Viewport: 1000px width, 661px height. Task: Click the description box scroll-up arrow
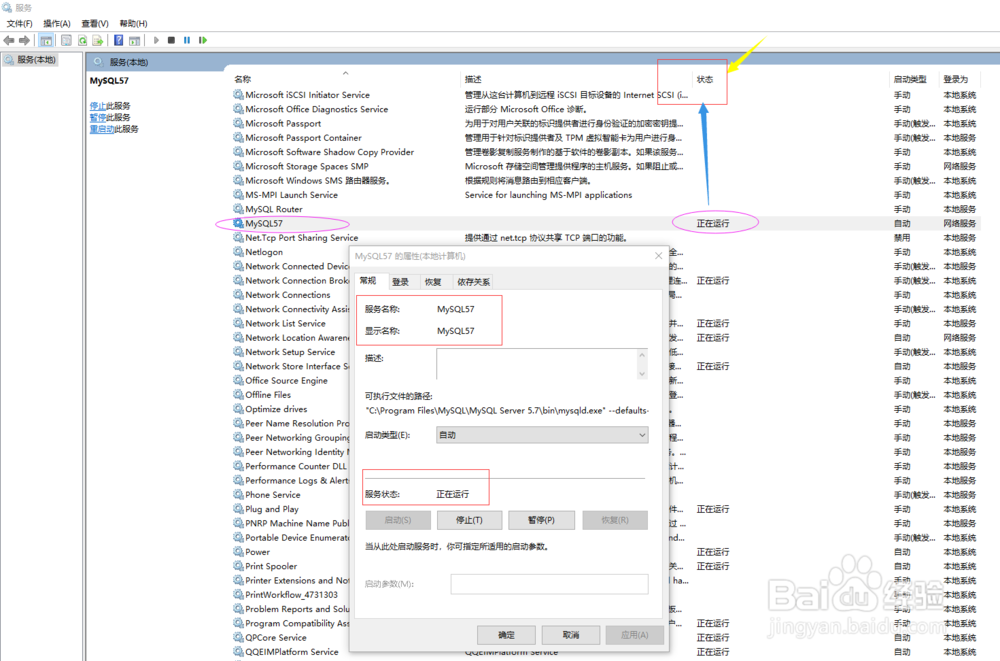pos(642,355)
